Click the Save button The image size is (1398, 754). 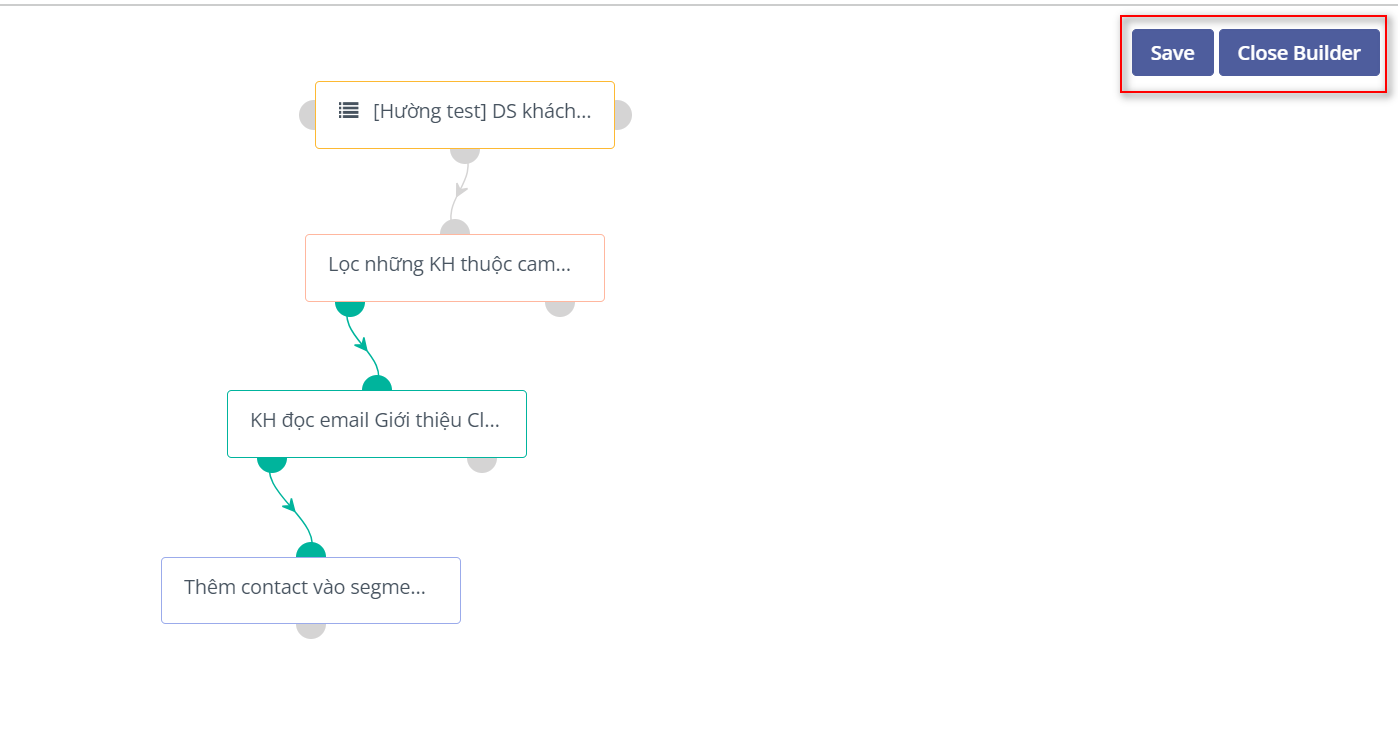click(1172, 53)
